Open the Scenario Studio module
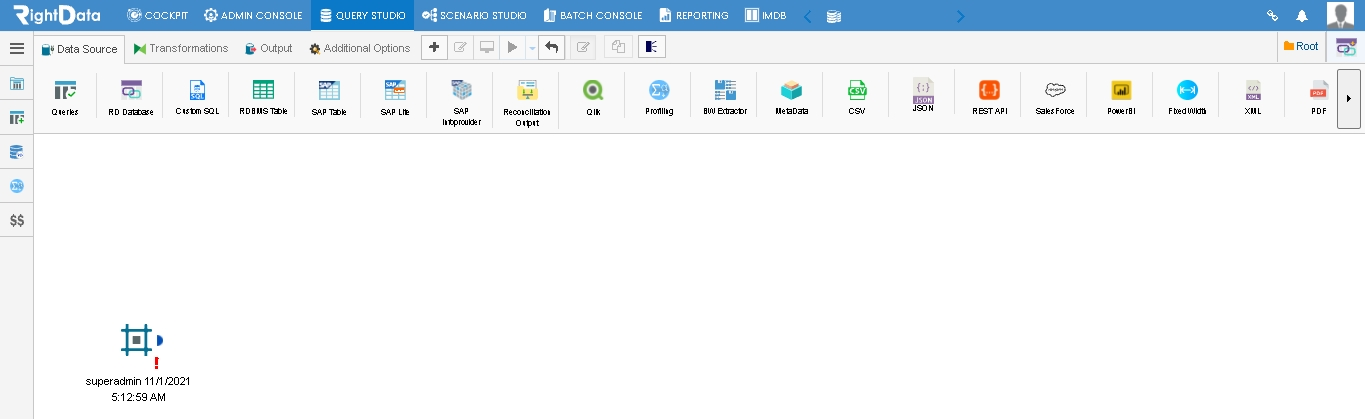The width and height of the screenshot is (1365, 419). coord(475,15)
